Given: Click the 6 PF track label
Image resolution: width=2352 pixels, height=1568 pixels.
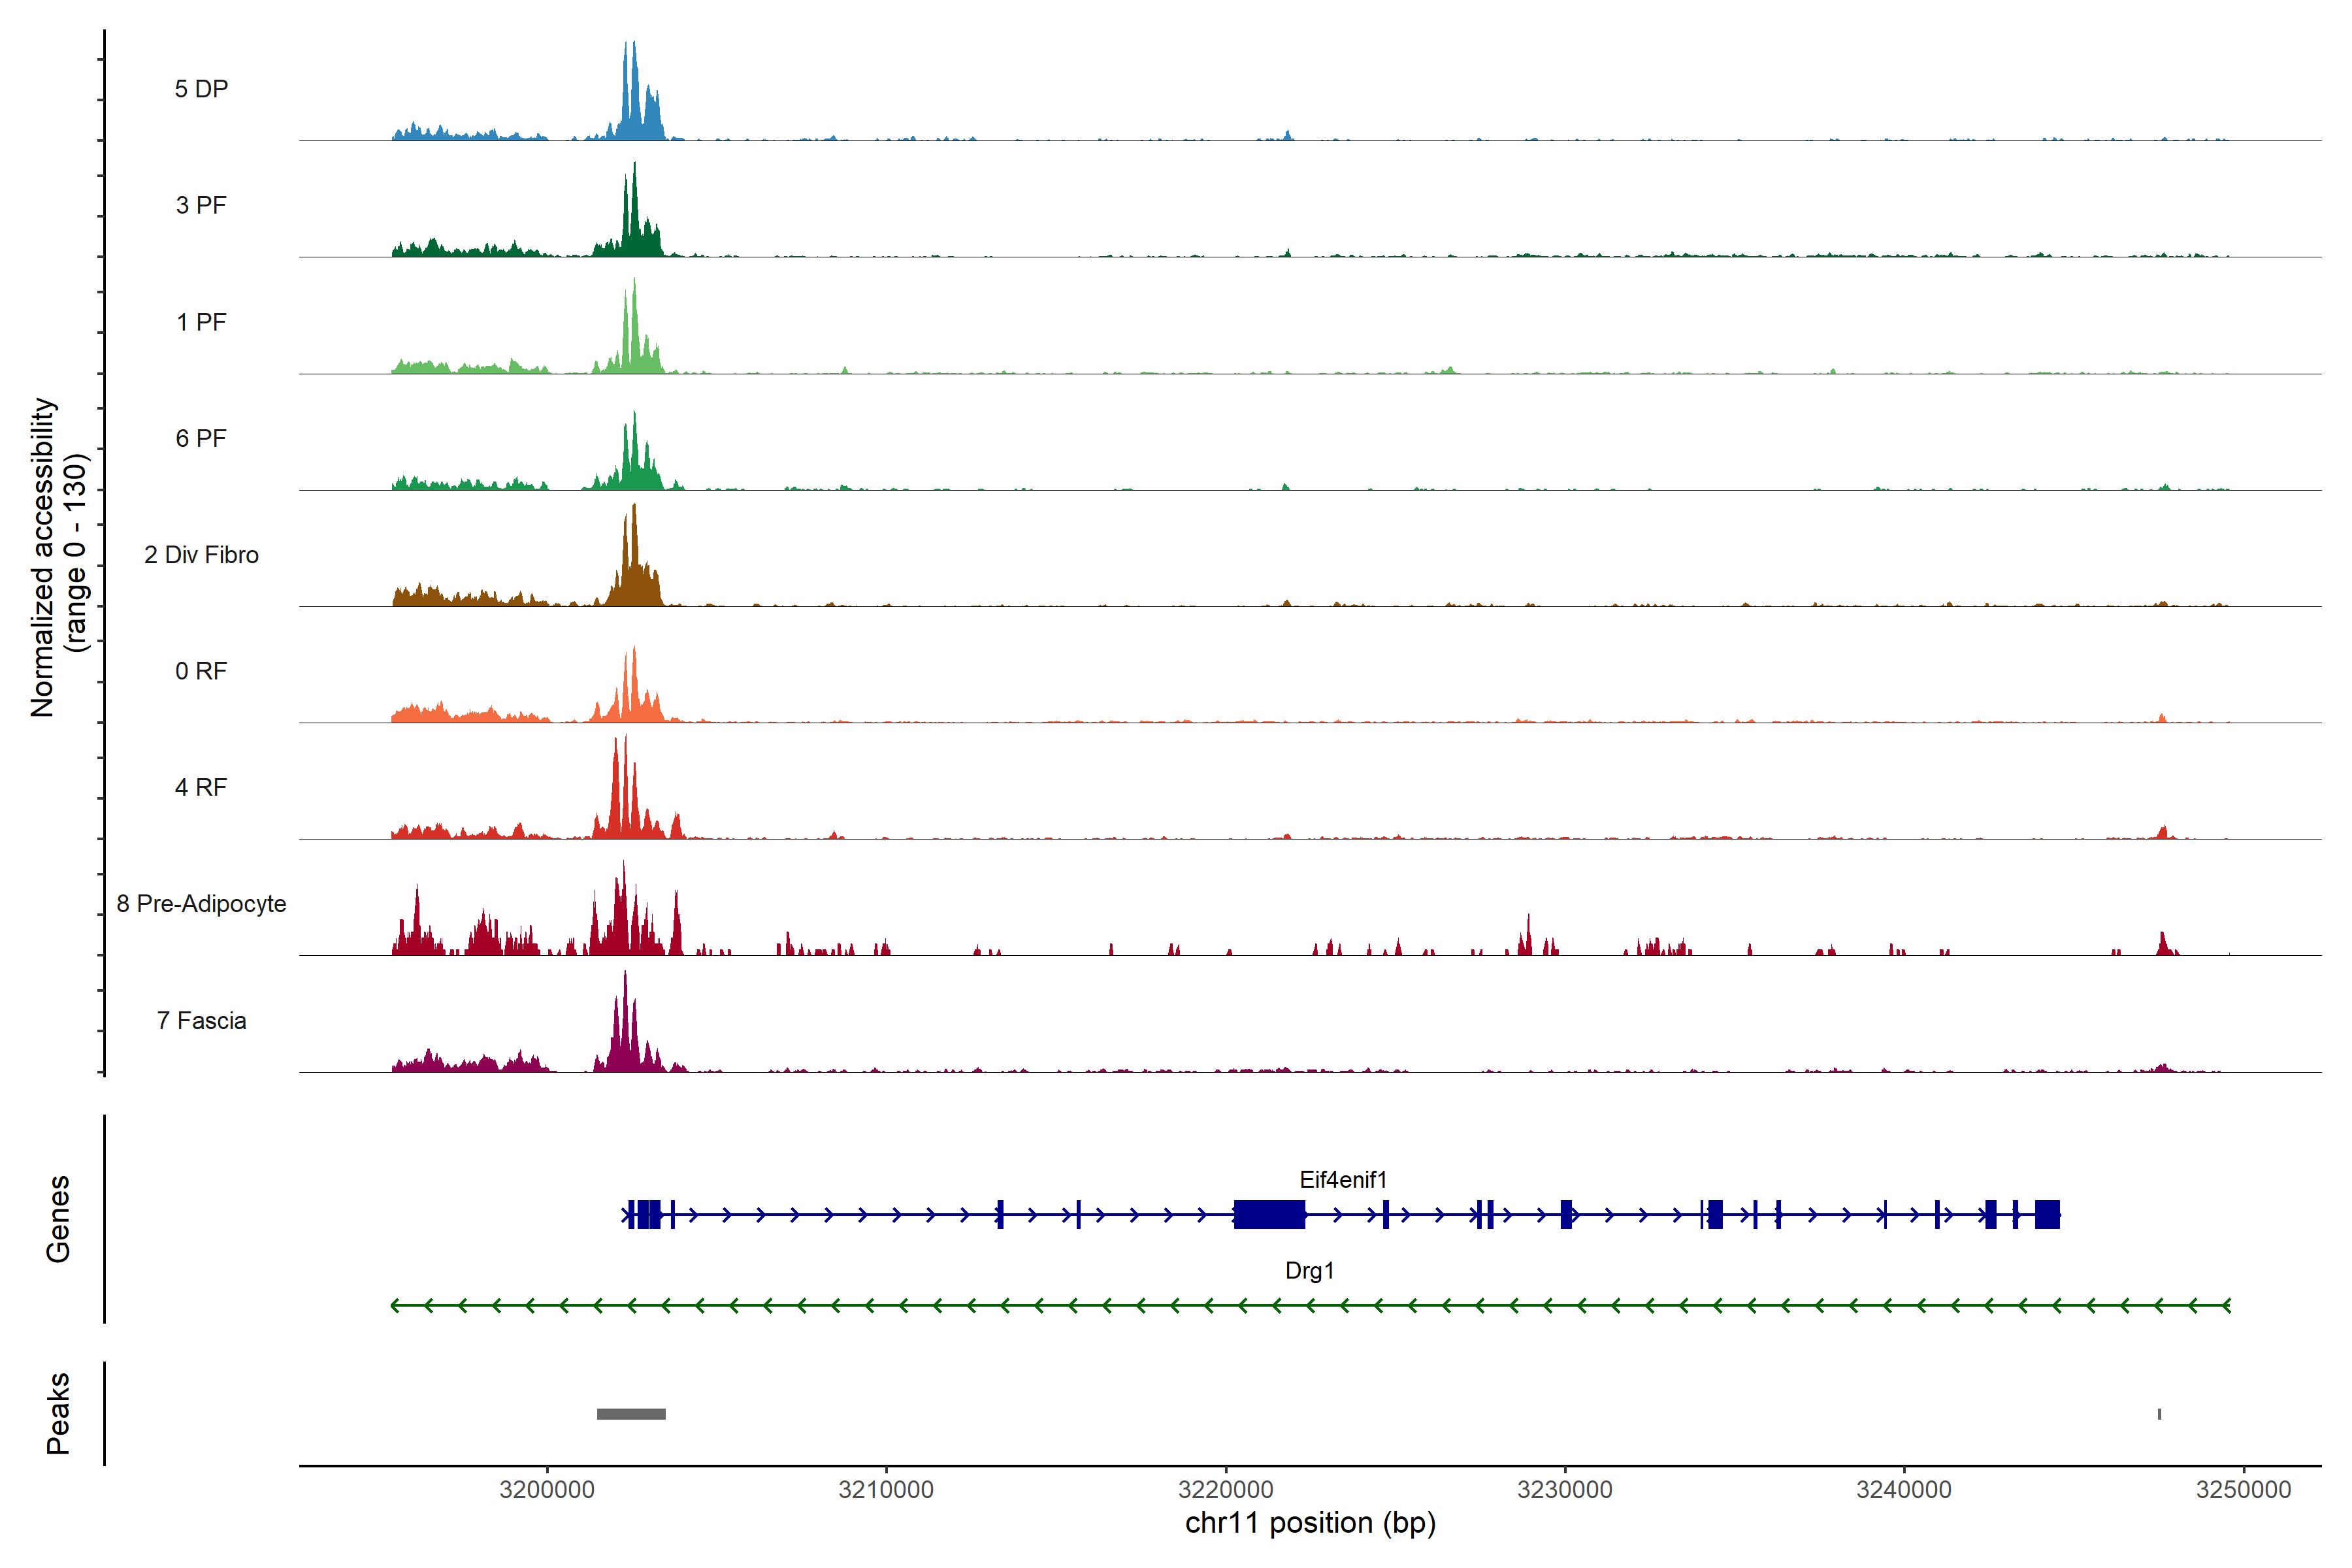Looking at the screenshot, I should click(201, 438).
